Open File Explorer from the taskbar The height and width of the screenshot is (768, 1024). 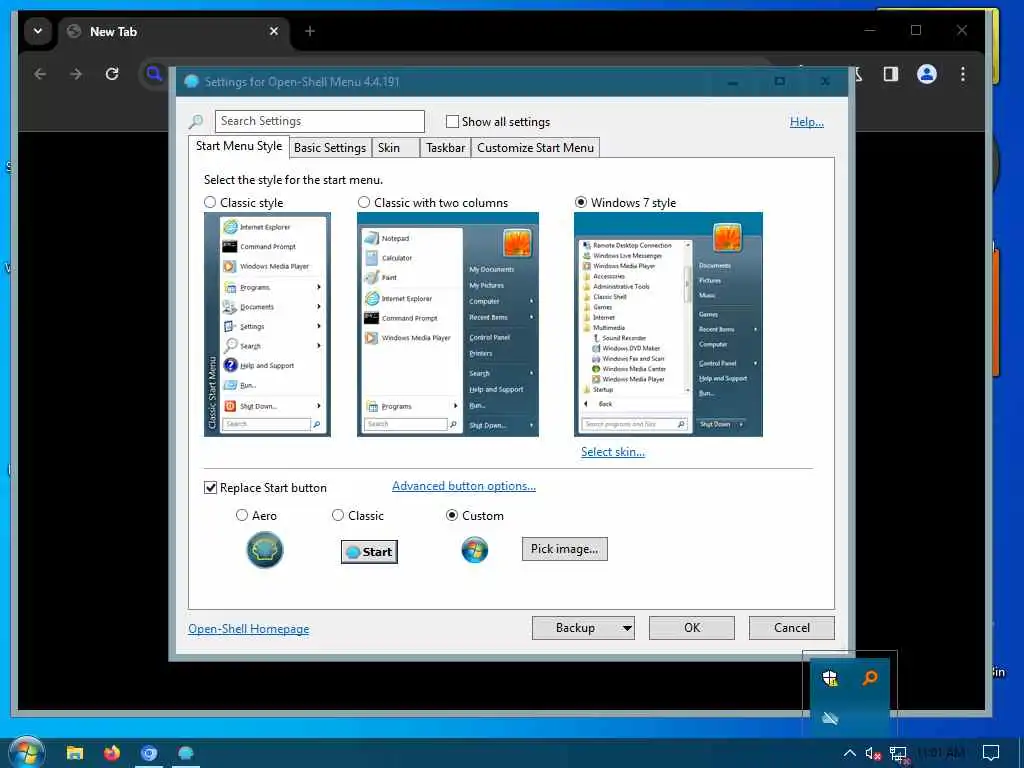tap(74, 753)
